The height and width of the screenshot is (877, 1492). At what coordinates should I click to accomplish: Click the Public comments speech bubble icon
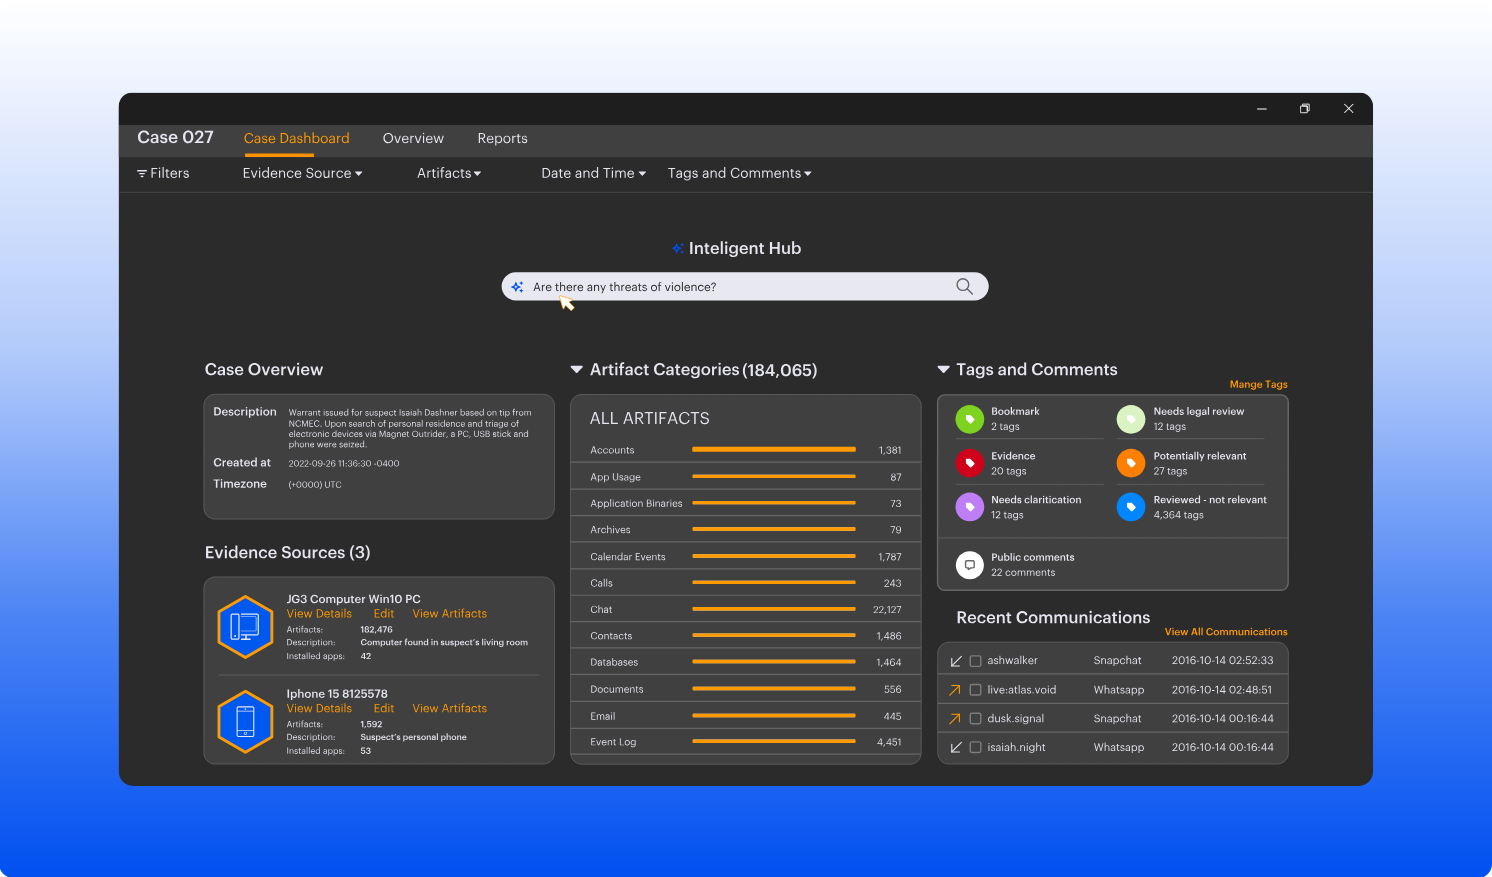[x=969, y=565]
